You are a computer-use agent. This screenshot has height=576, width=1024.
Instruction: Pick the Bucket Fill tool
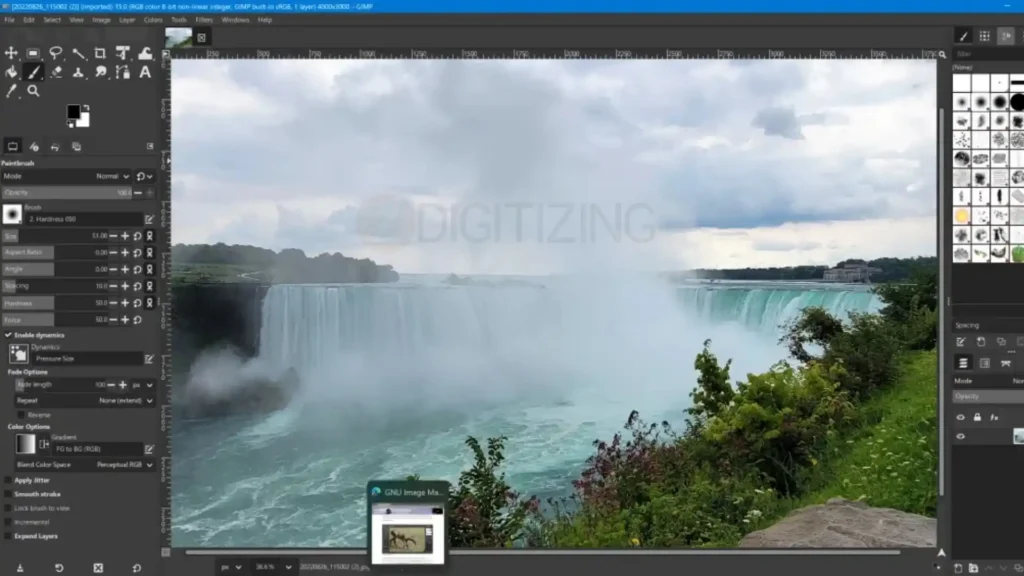[x=11, y=72]
